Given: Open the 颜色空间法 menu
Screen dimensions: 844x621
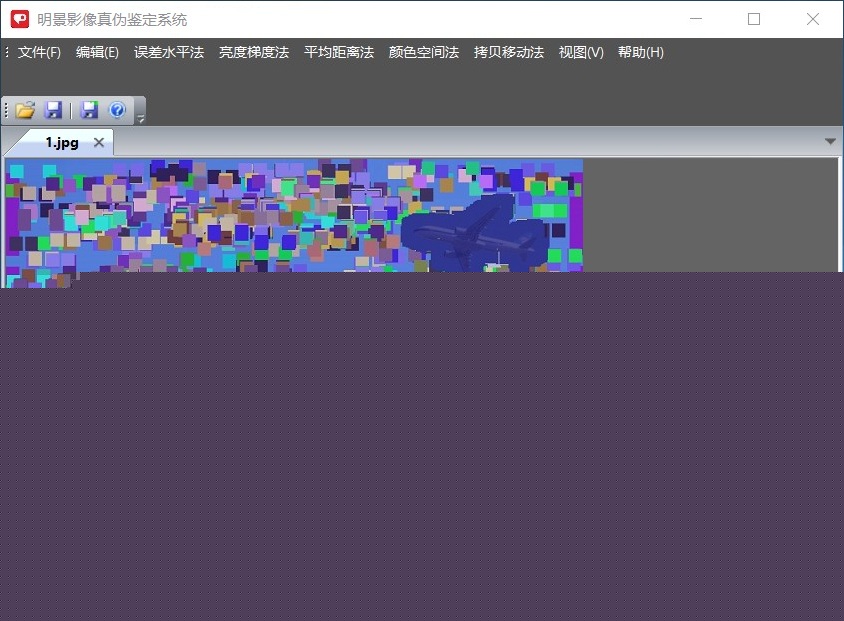Looking at the screenshot, I should tap(424, 52).
